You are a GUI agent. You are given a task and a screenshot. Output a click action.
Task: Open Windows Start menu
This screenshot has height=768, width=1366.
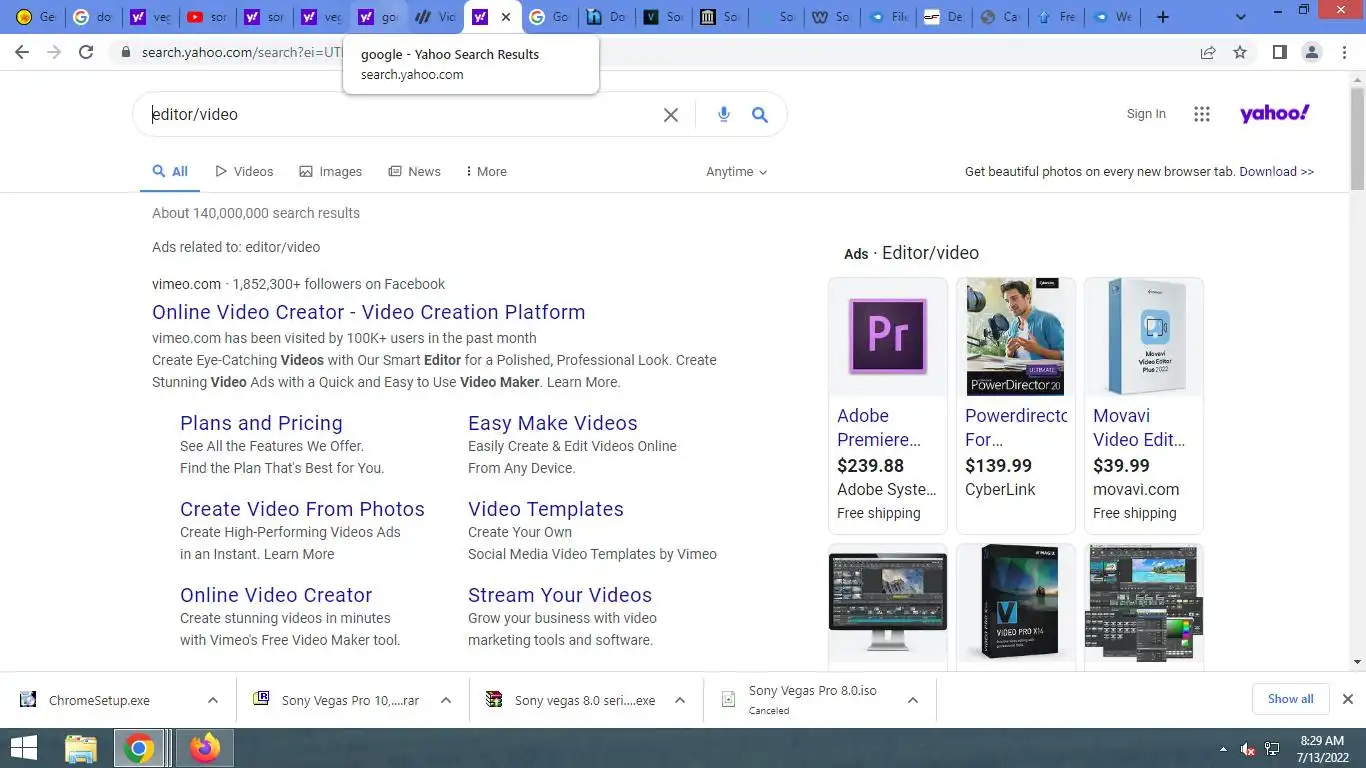pos(23,748)
